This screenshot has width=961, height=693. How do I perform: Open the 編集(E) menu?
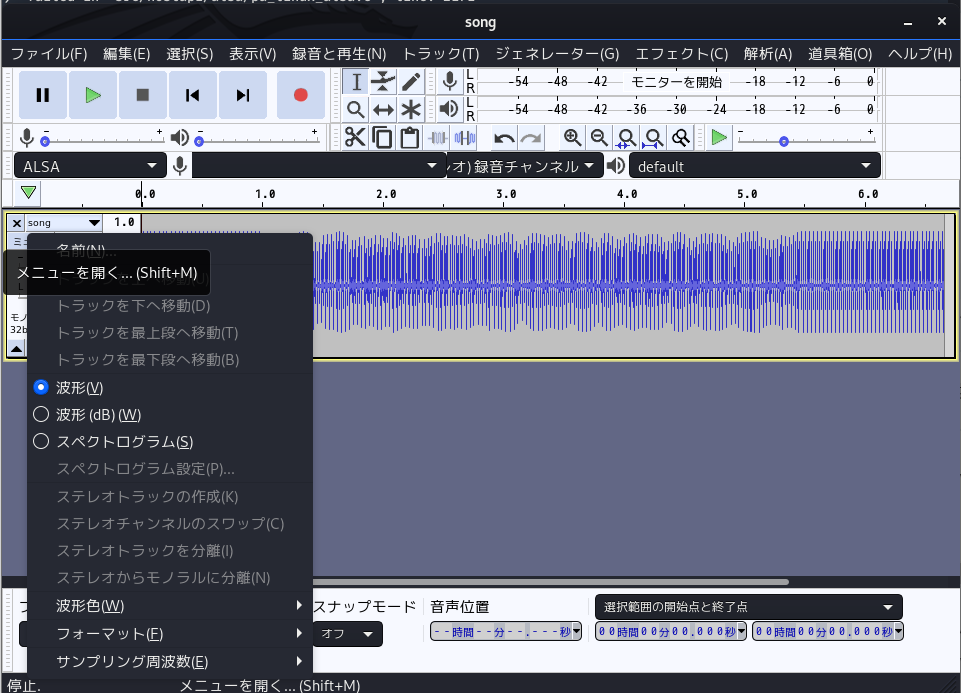pos(126,54)
